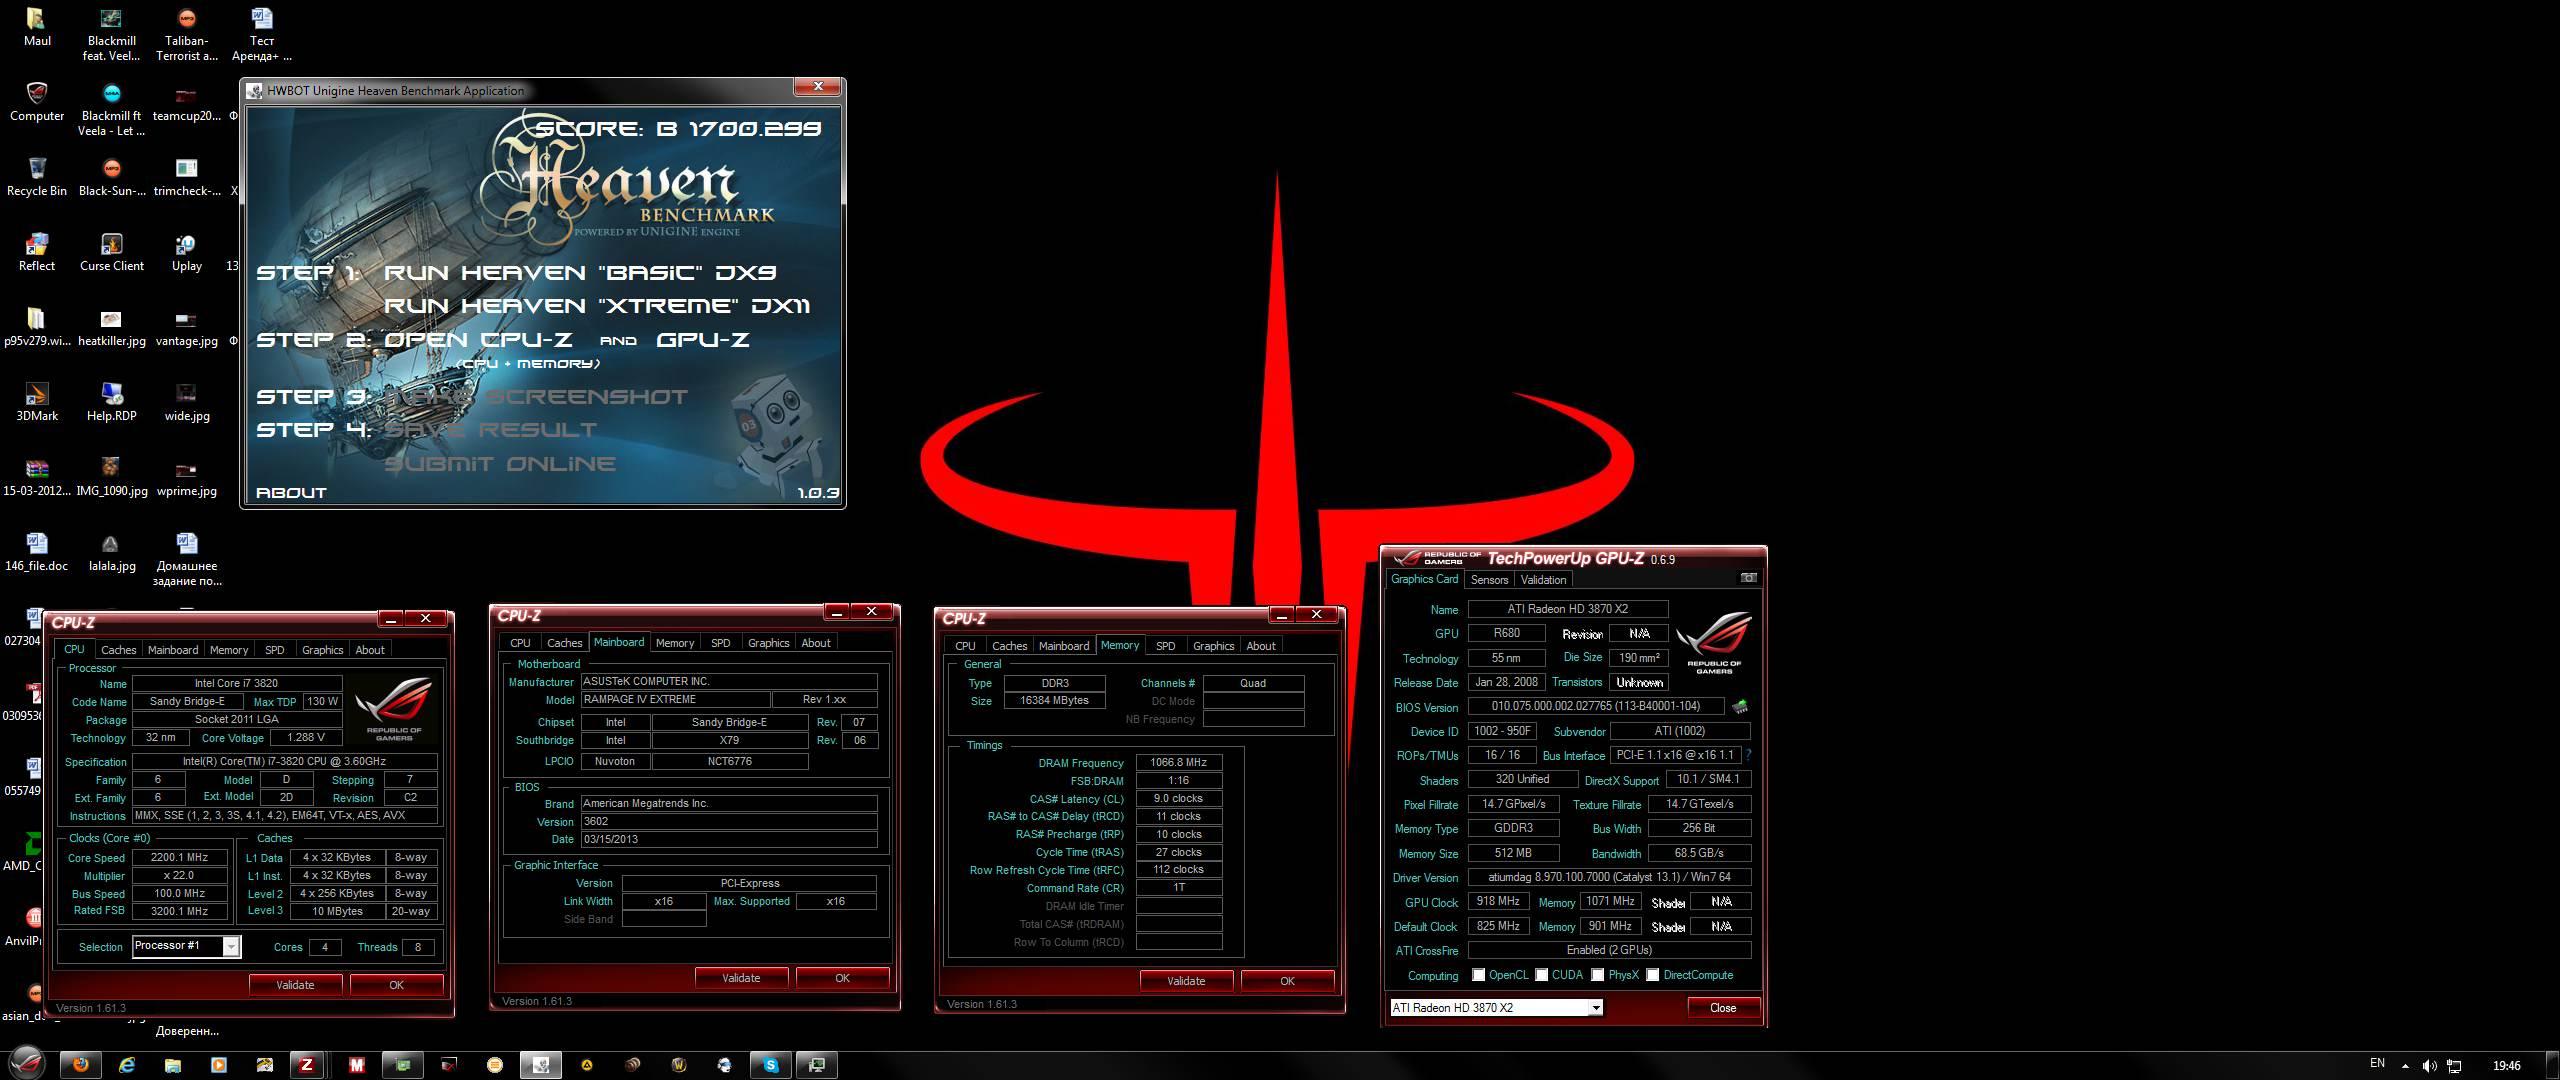Click the Core Speed value '2200.1 MHz'

point(180,858)
